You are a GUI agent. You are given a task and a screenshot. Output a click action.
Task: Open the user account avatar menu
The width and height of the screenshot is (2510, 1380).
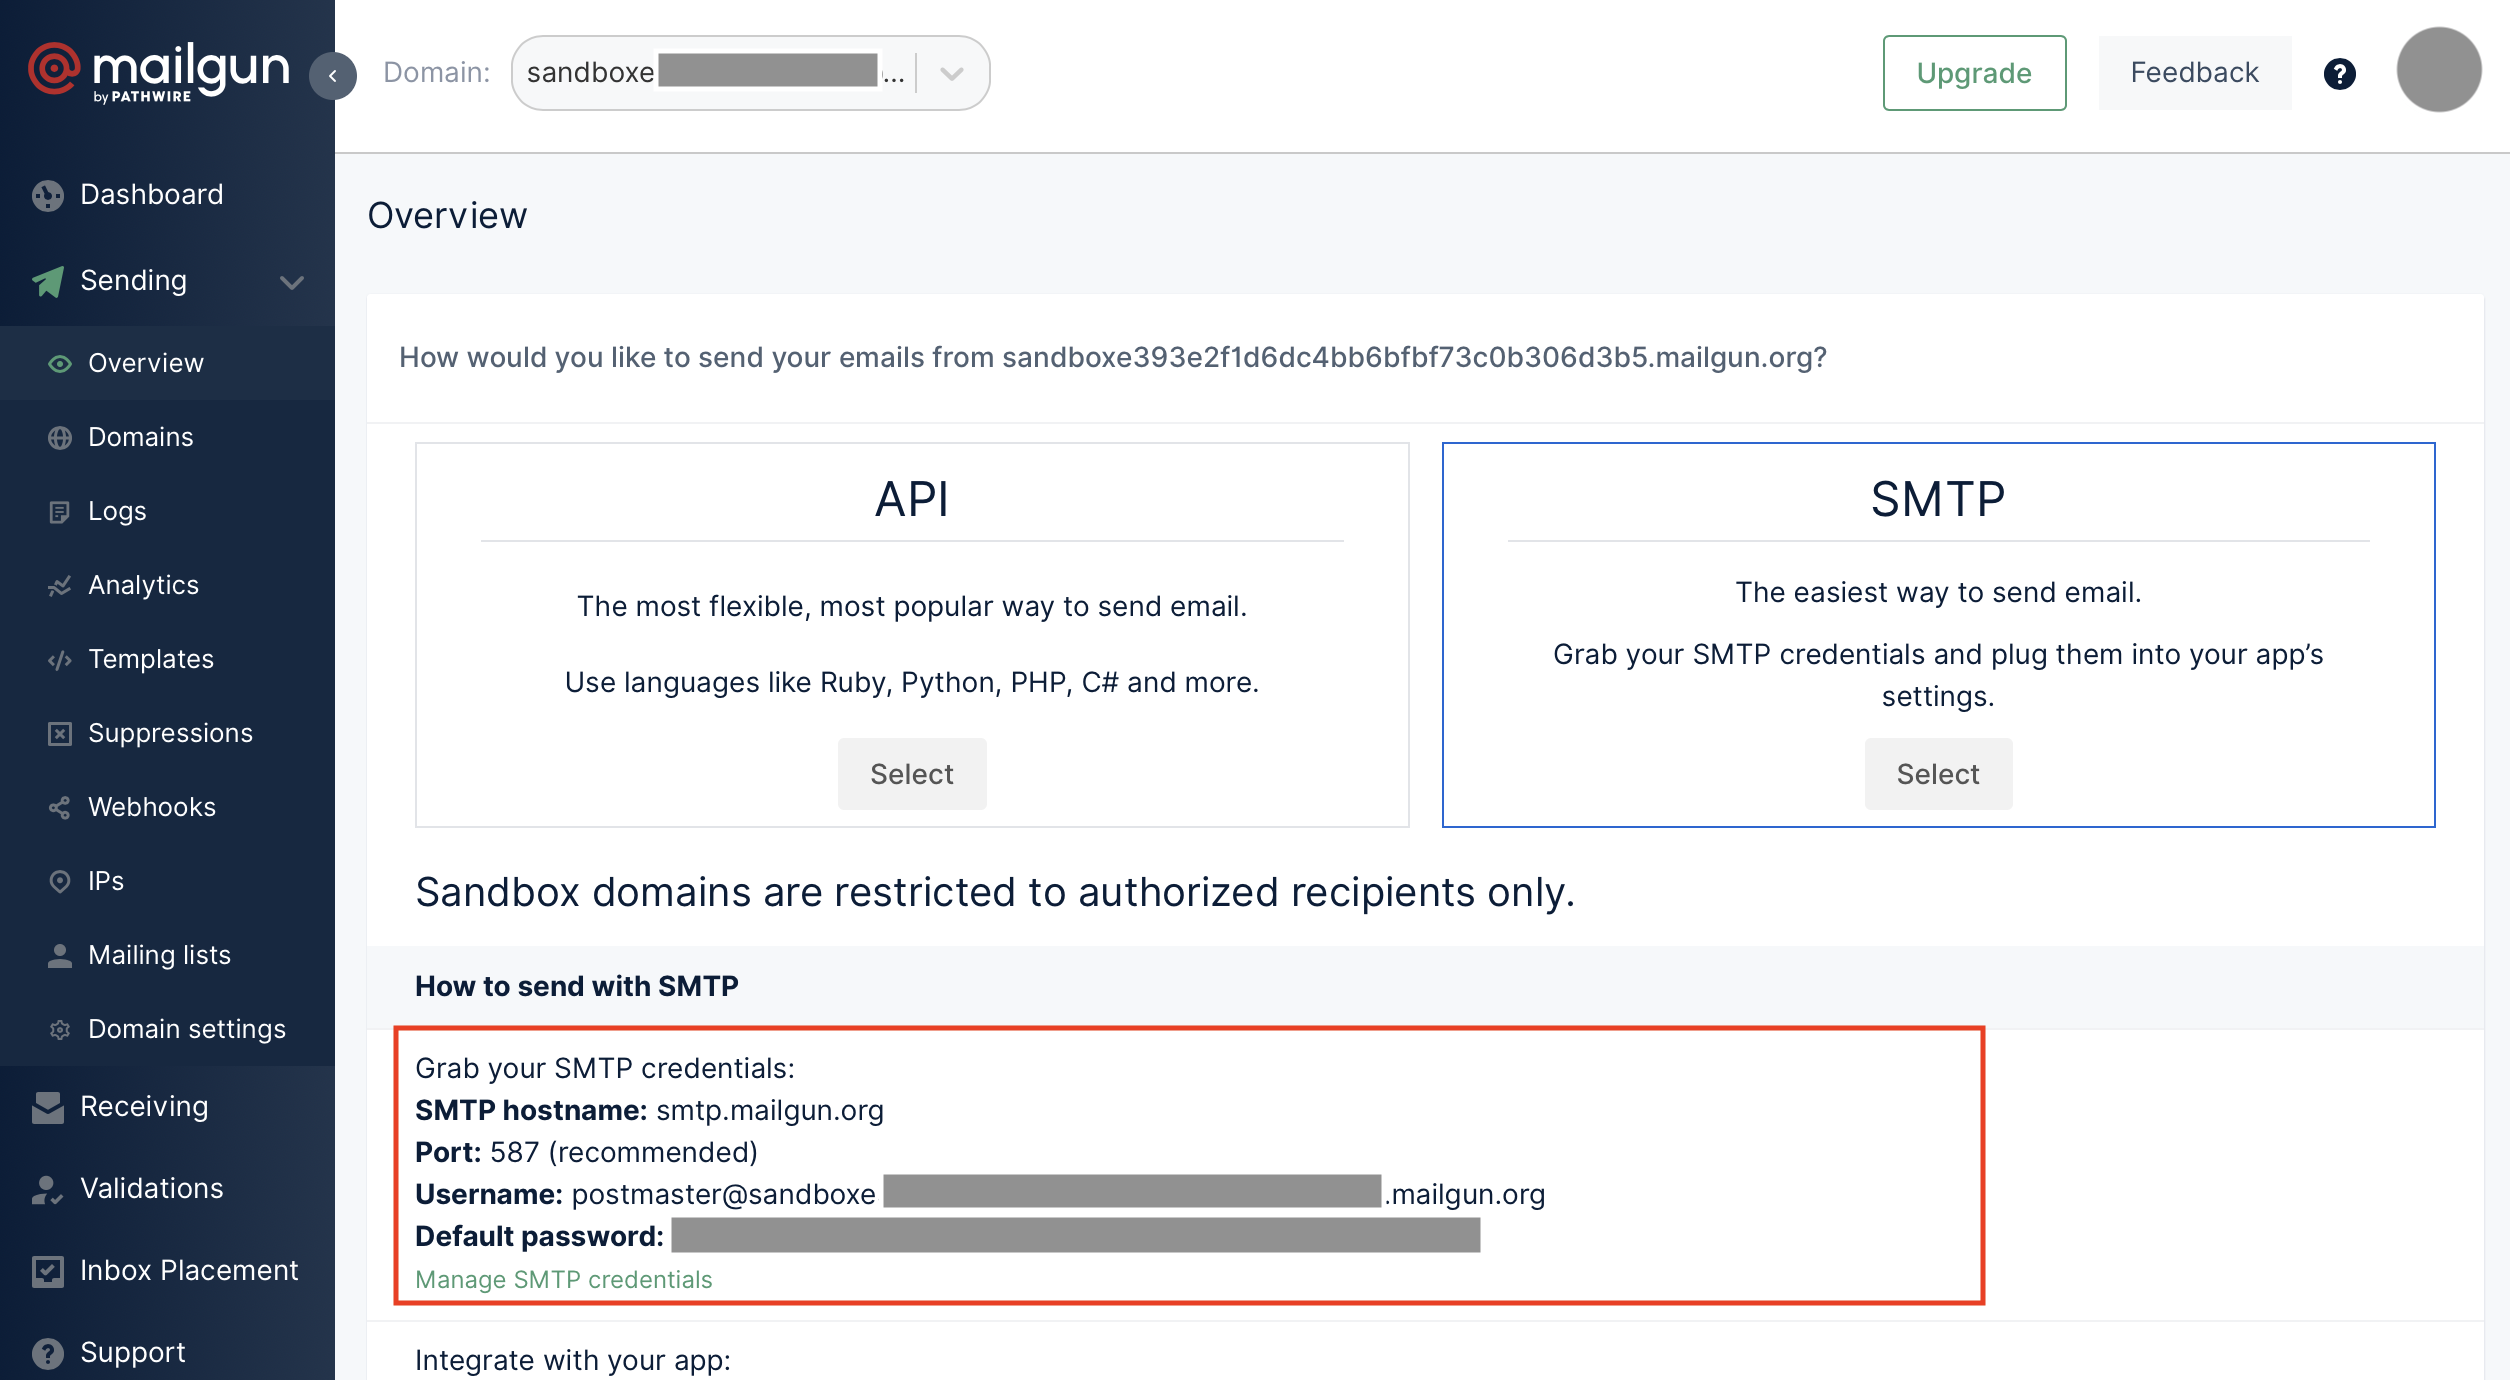[x=2438, y=69]
